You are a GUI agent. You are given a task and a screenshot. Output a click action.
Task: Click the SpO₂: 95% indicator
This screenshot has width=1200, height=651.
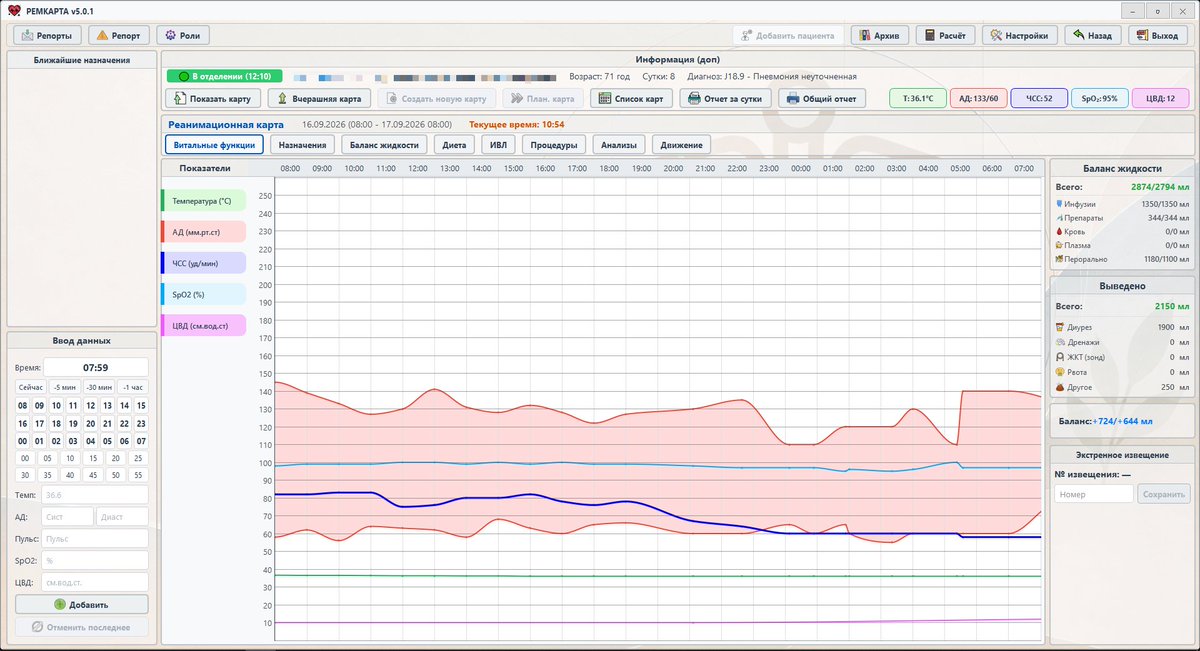1099,98
